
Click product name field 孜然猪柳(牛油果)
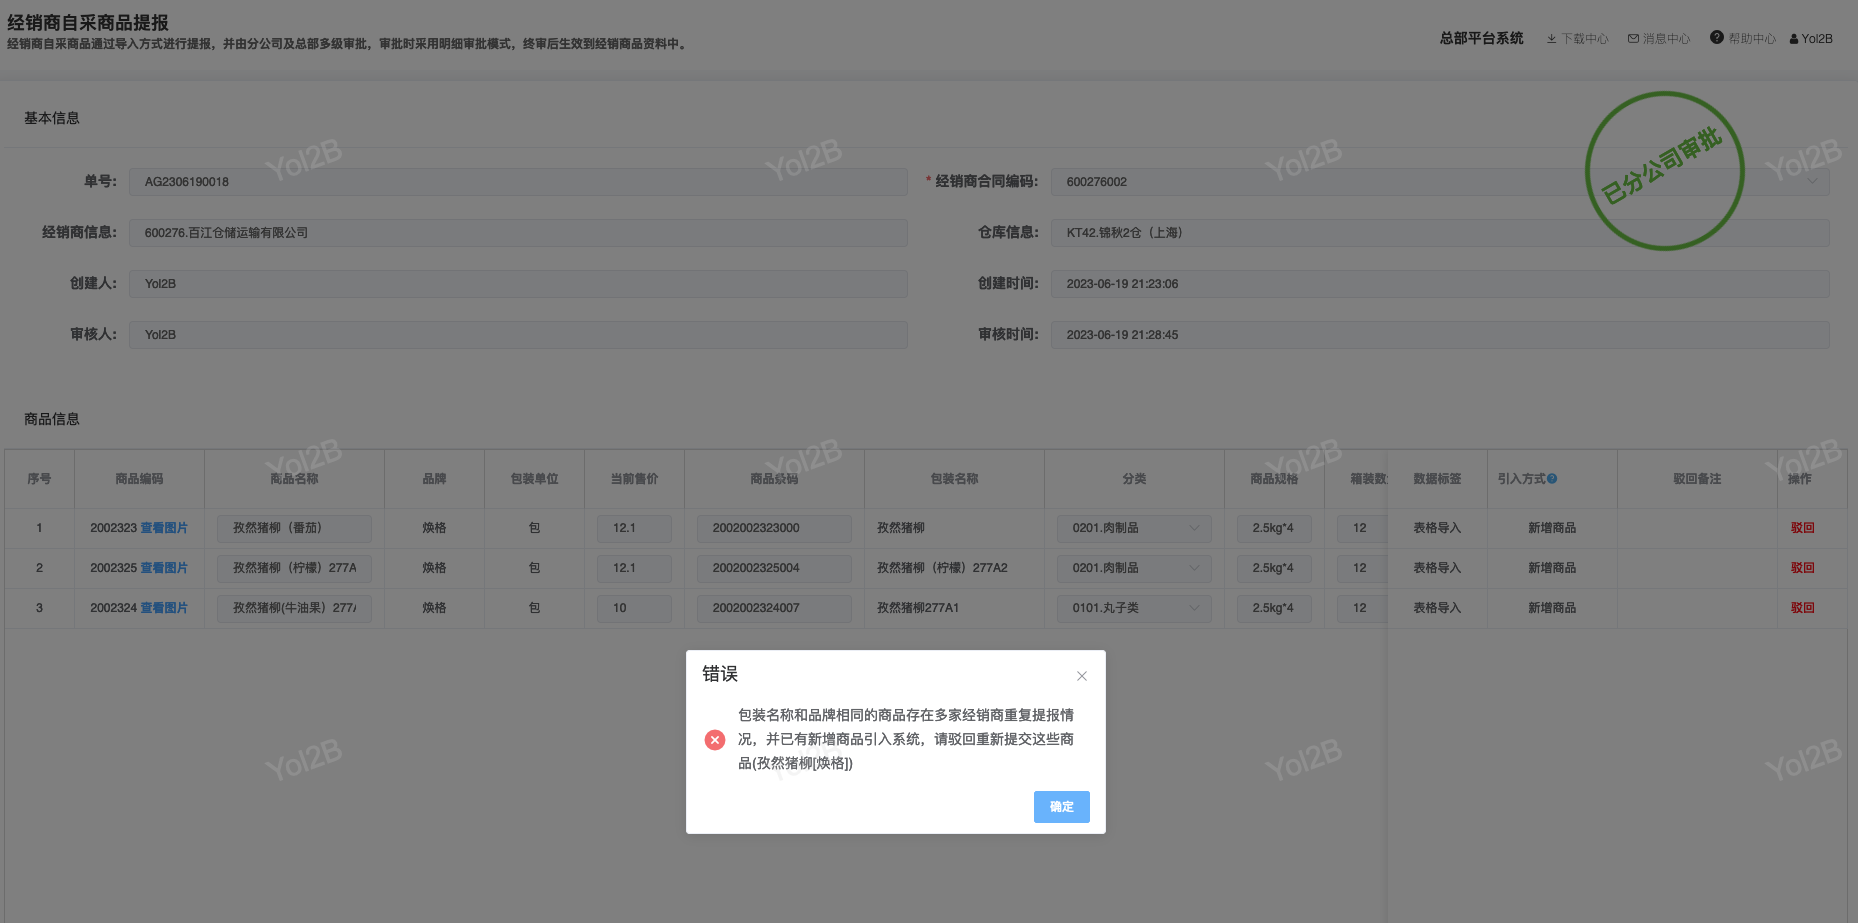point(294,608)
